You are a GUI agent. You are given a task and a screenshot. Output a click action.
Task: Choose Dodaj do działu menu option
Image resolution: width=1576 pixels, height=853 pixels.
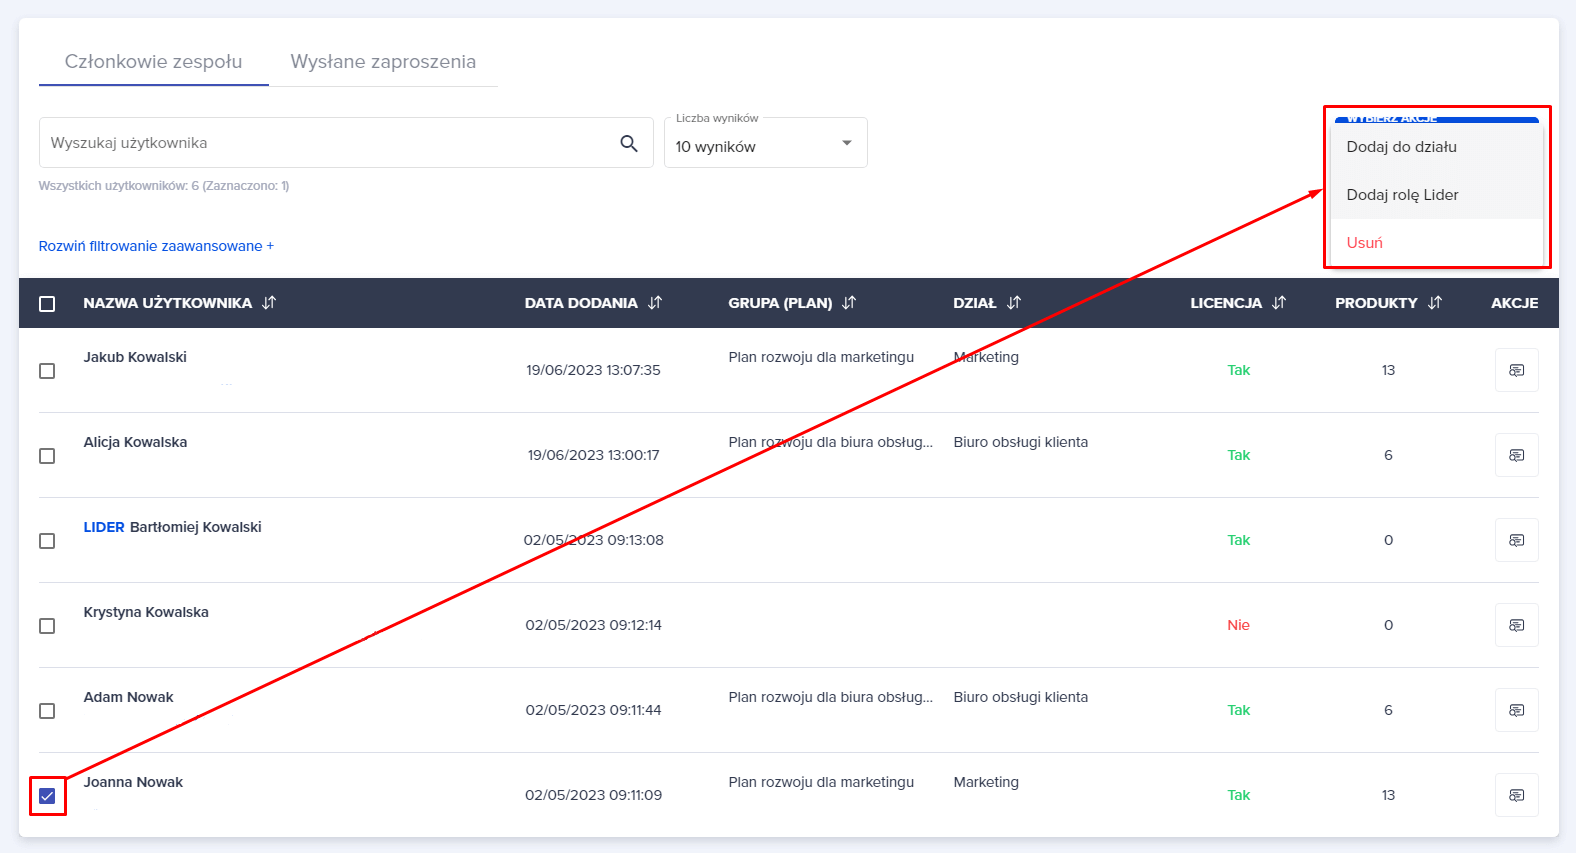pyautogui.click(x=1401, y=147)
